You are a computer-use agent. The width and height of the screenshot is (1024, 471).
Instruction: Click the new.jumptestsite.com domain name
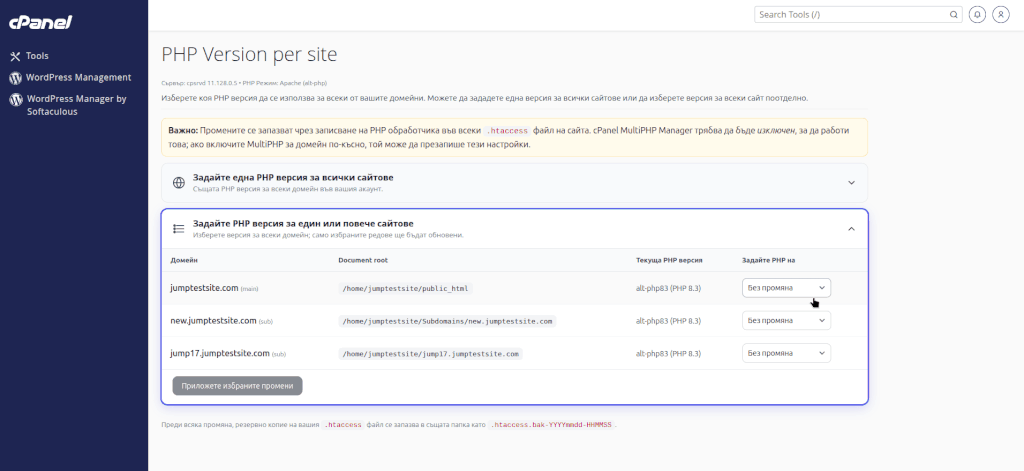pyautogui.click(x=213, y=321)
